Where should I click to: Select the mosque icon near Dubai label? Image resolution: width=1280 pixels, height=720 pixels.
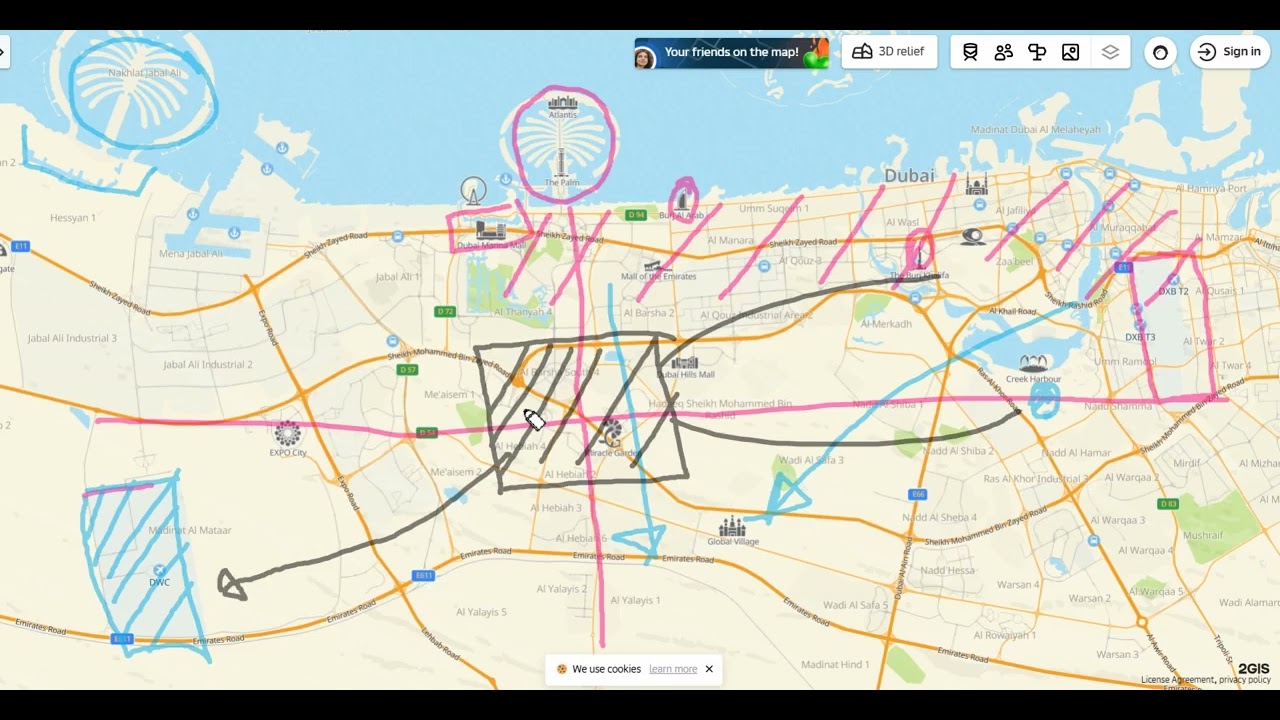click(977, 184)
